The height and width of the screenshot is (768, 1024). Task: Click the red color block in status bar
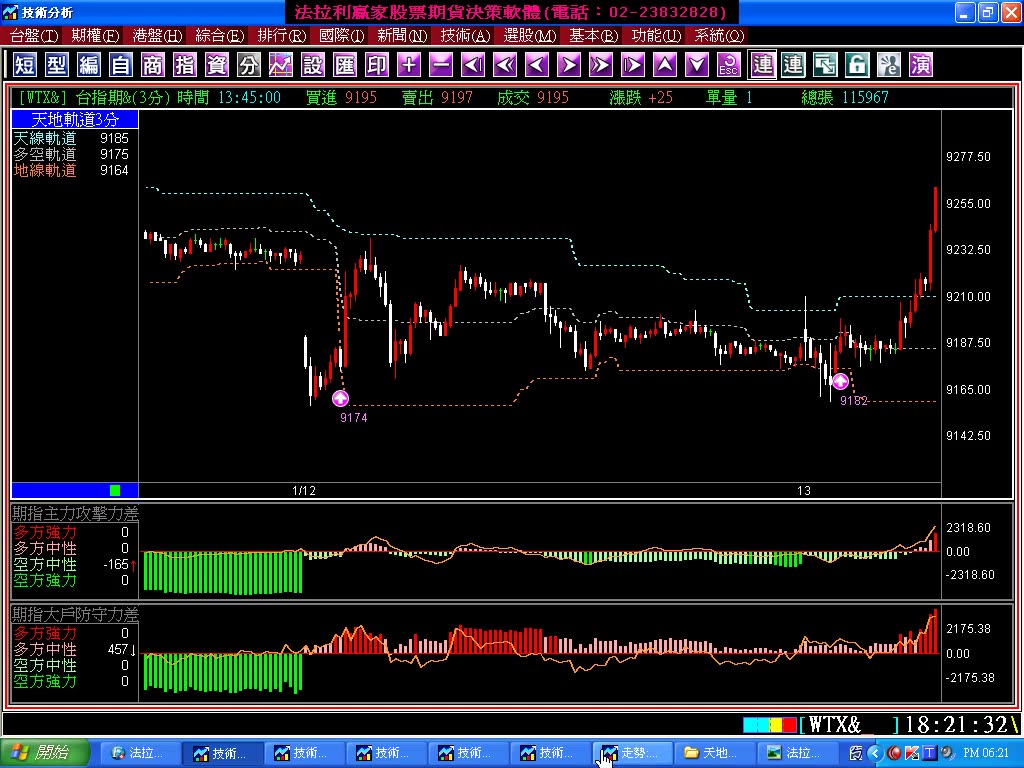[790, 725]
